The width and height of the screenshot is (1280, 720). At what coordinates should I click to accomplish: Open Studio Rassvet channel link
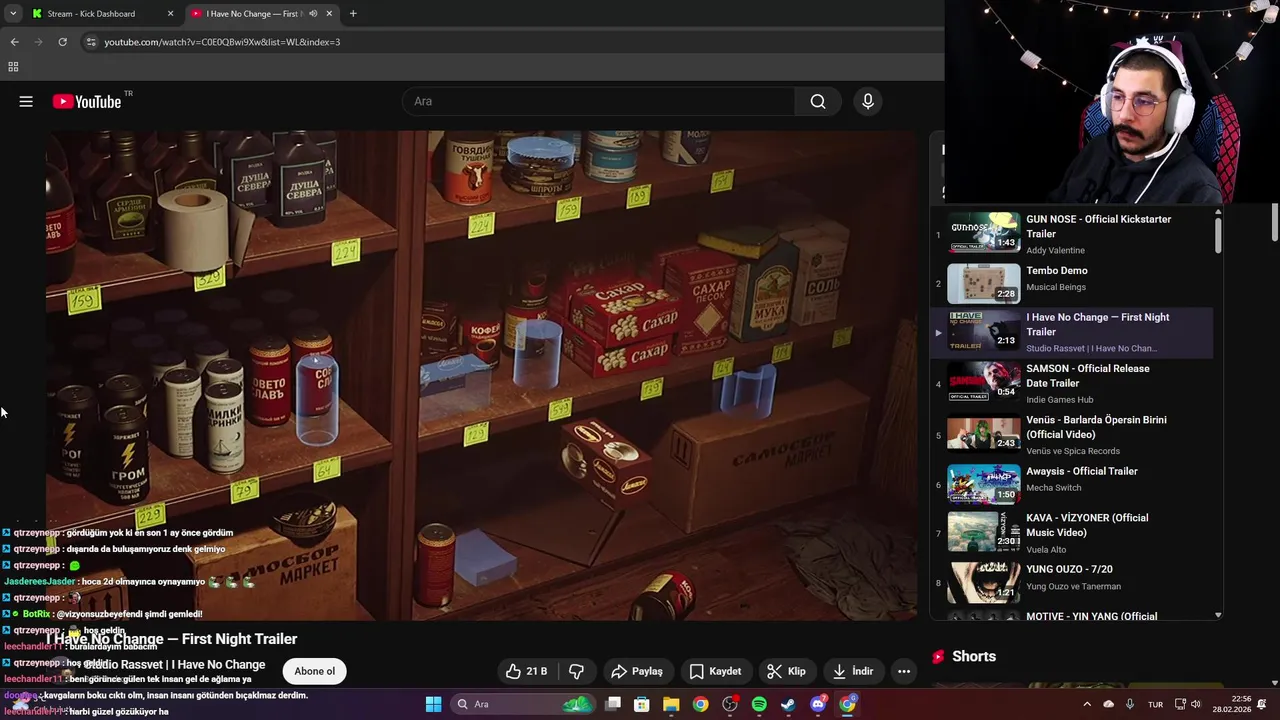[x=176, y=664]
